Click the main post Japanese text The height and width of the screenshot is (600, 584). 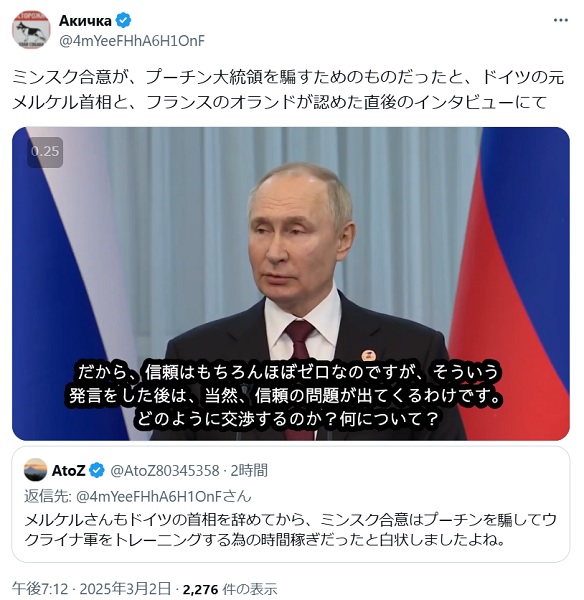(288, 90)
